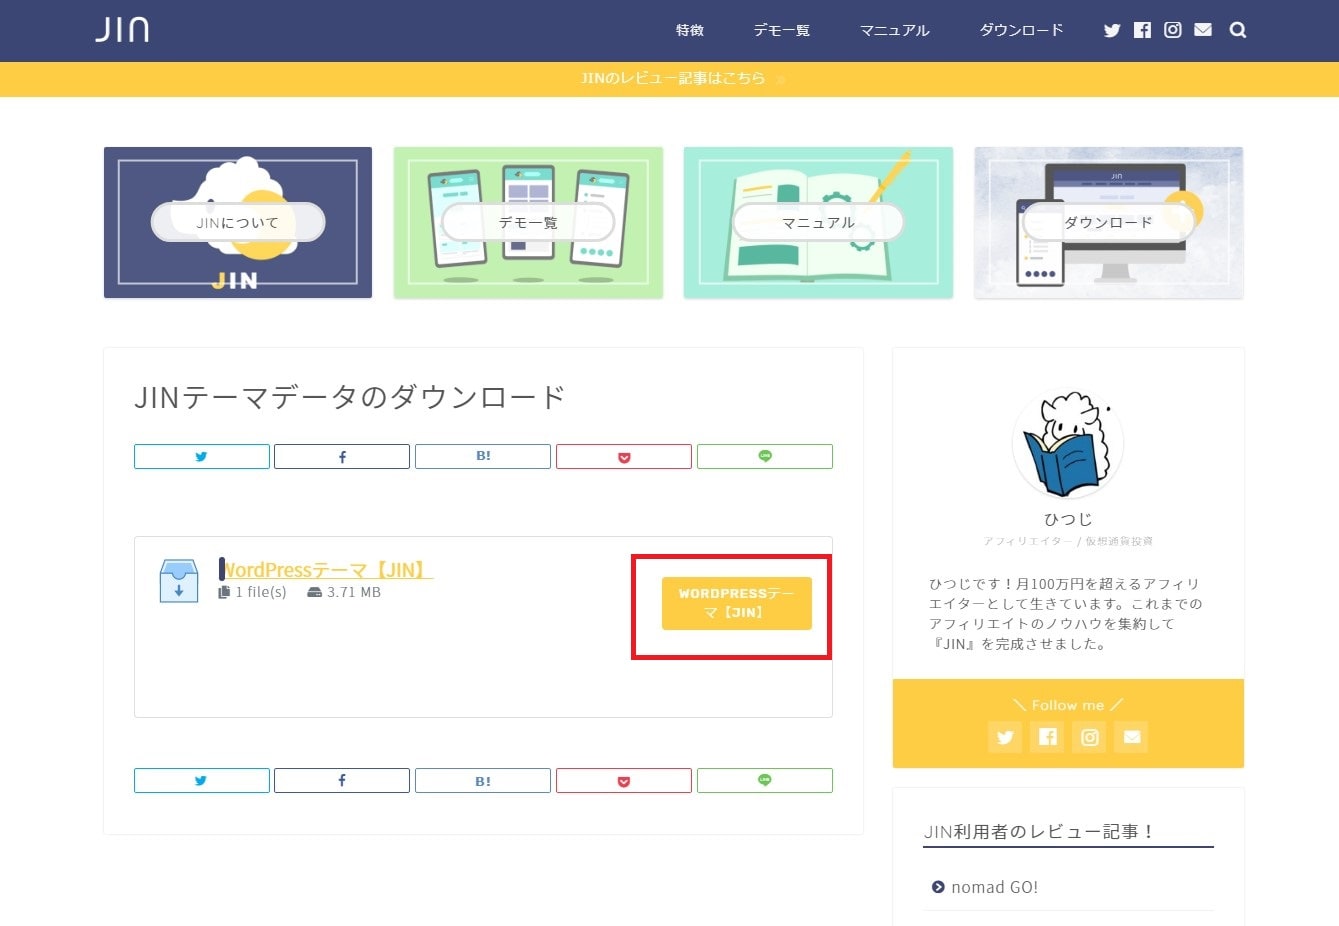Open the header Twitter icon
Image resolution: width=1339 pixels, height=926 pixels.
[1112, 30]
